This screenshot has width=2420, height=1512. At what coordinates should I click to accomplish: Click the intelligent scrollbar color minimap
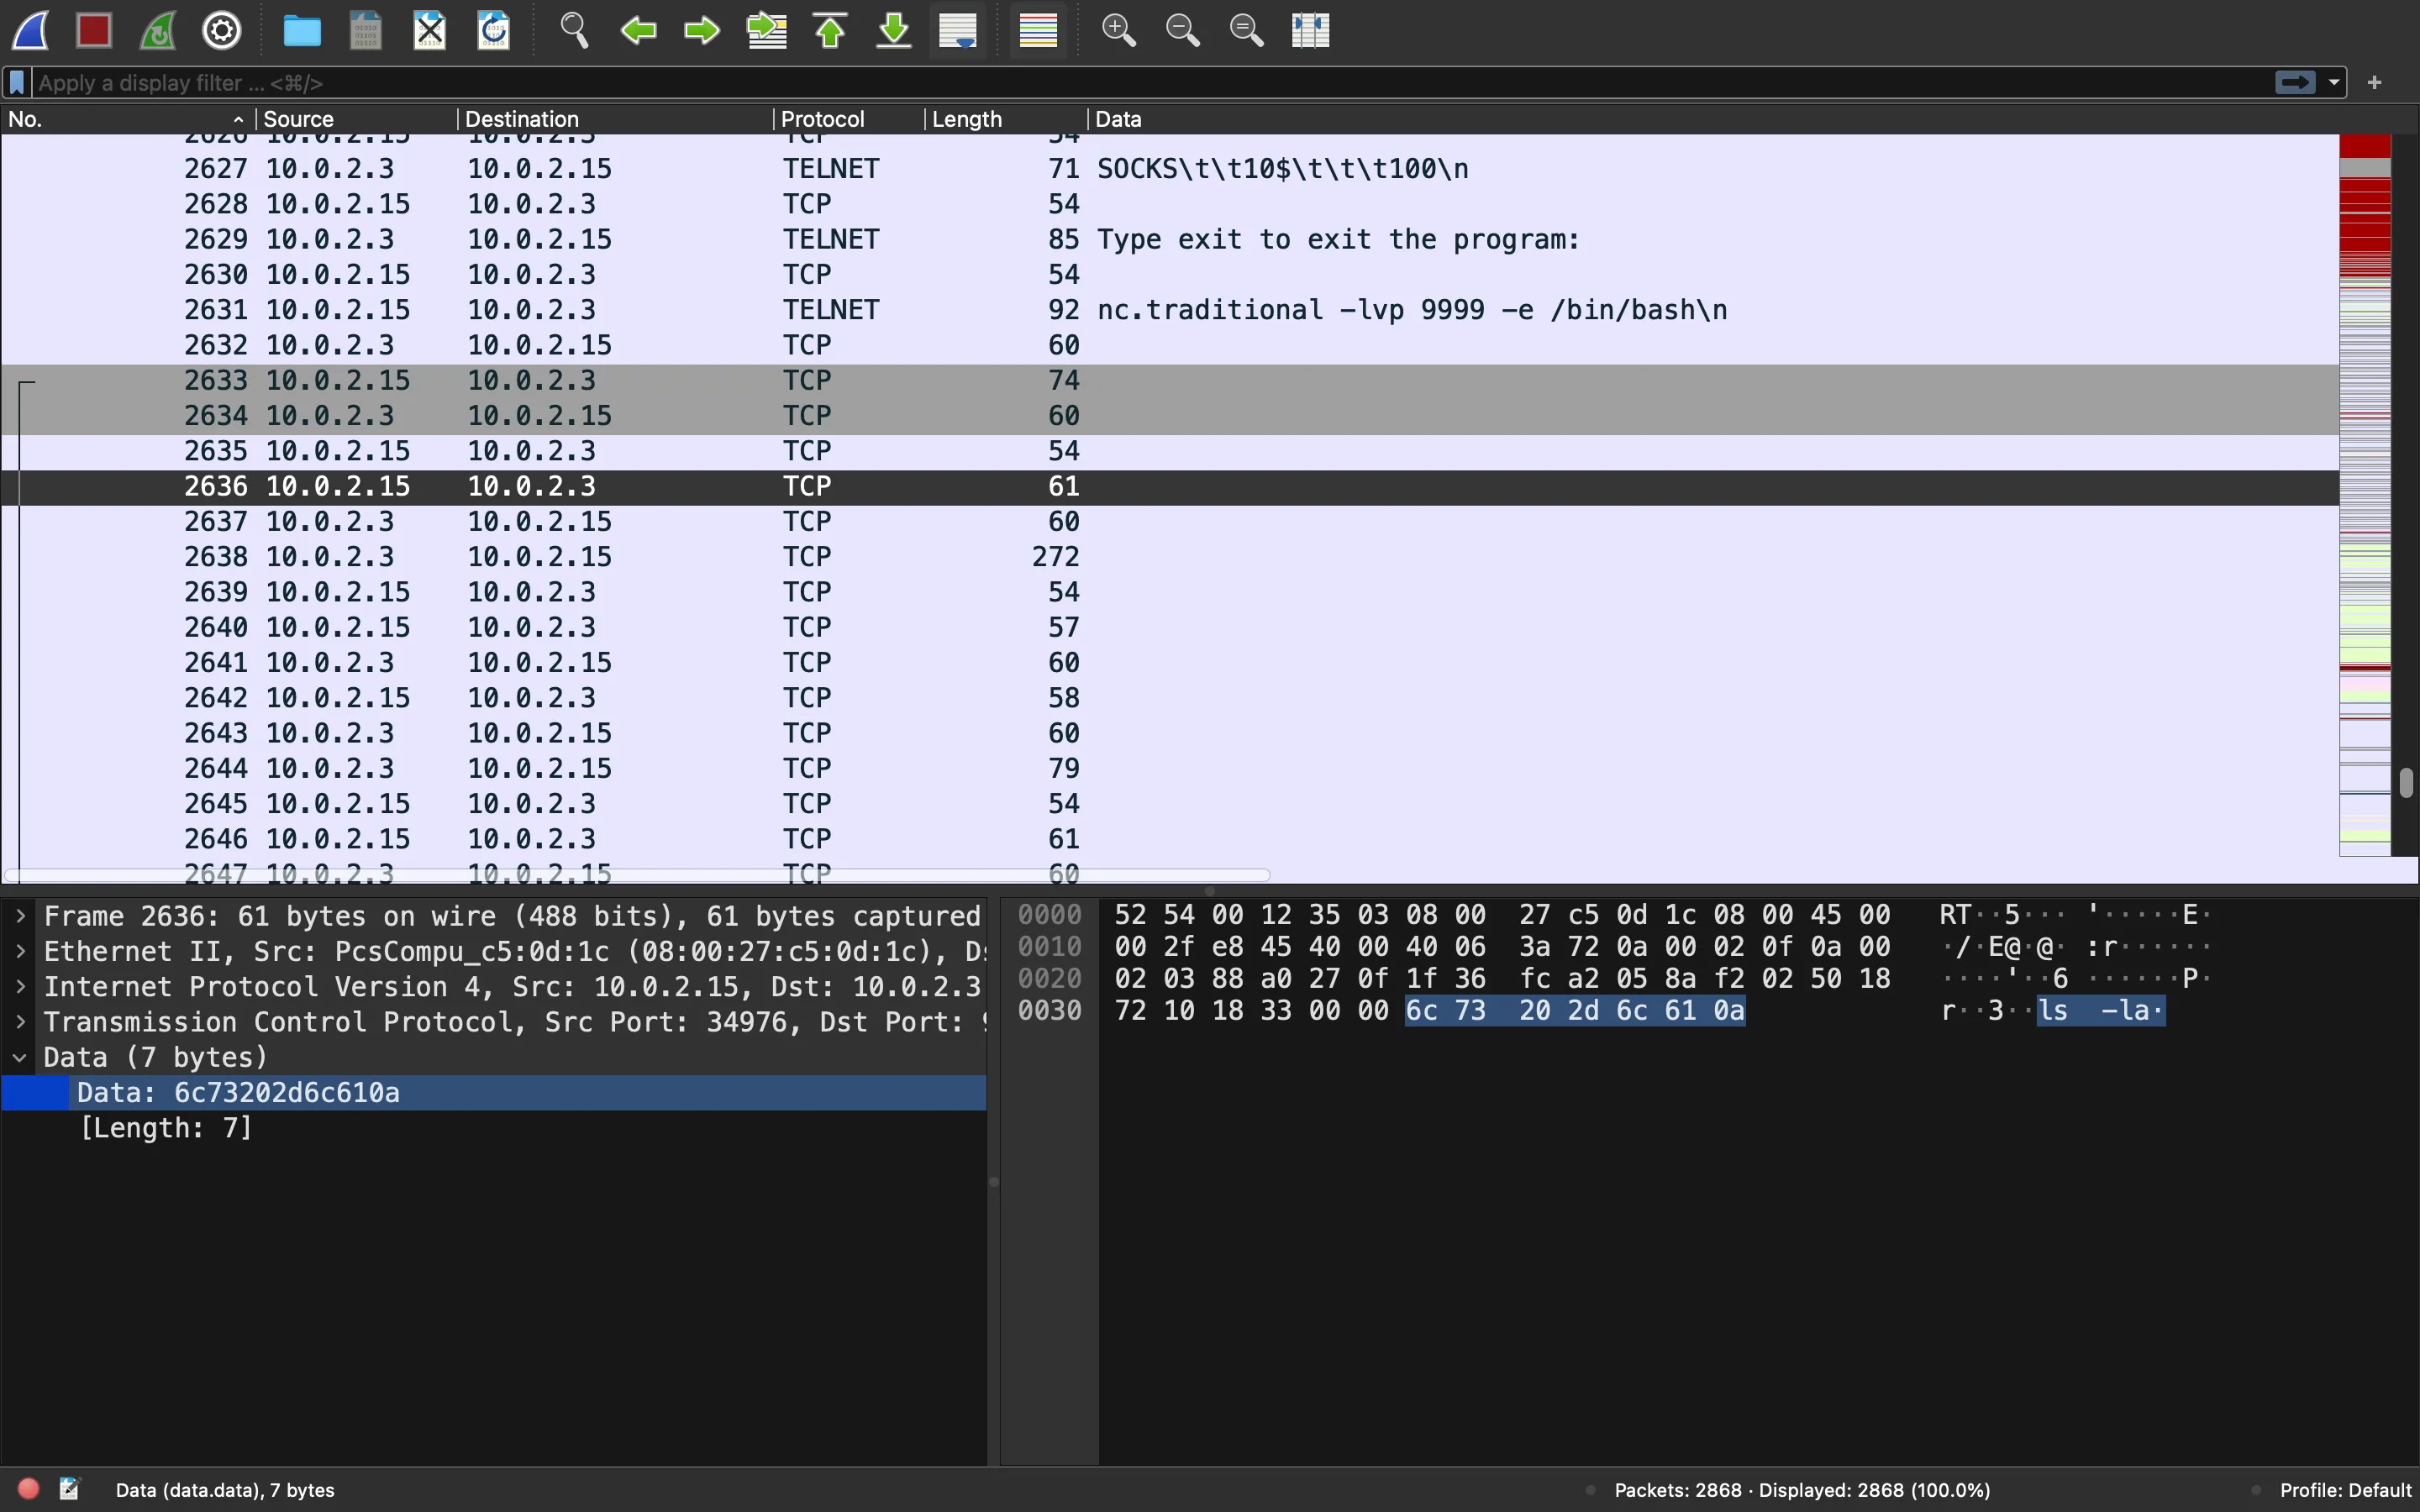[2365, 495]
